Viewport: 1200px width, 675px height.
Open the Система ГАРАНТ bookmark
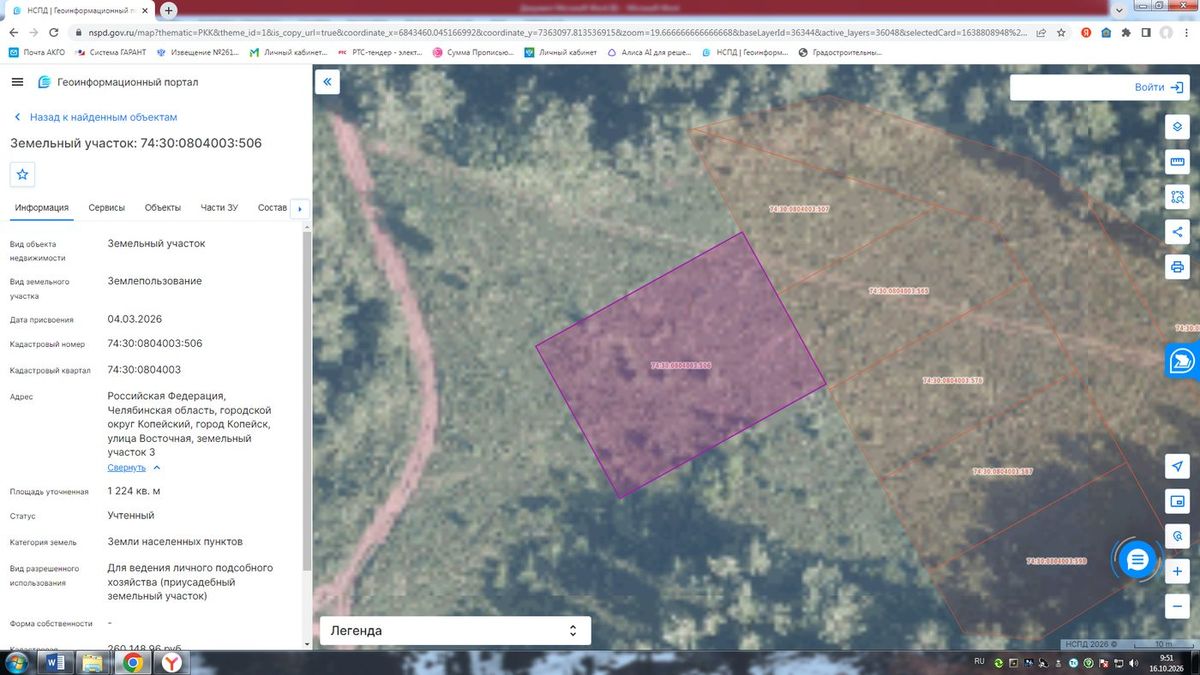[x=109, y=52]
